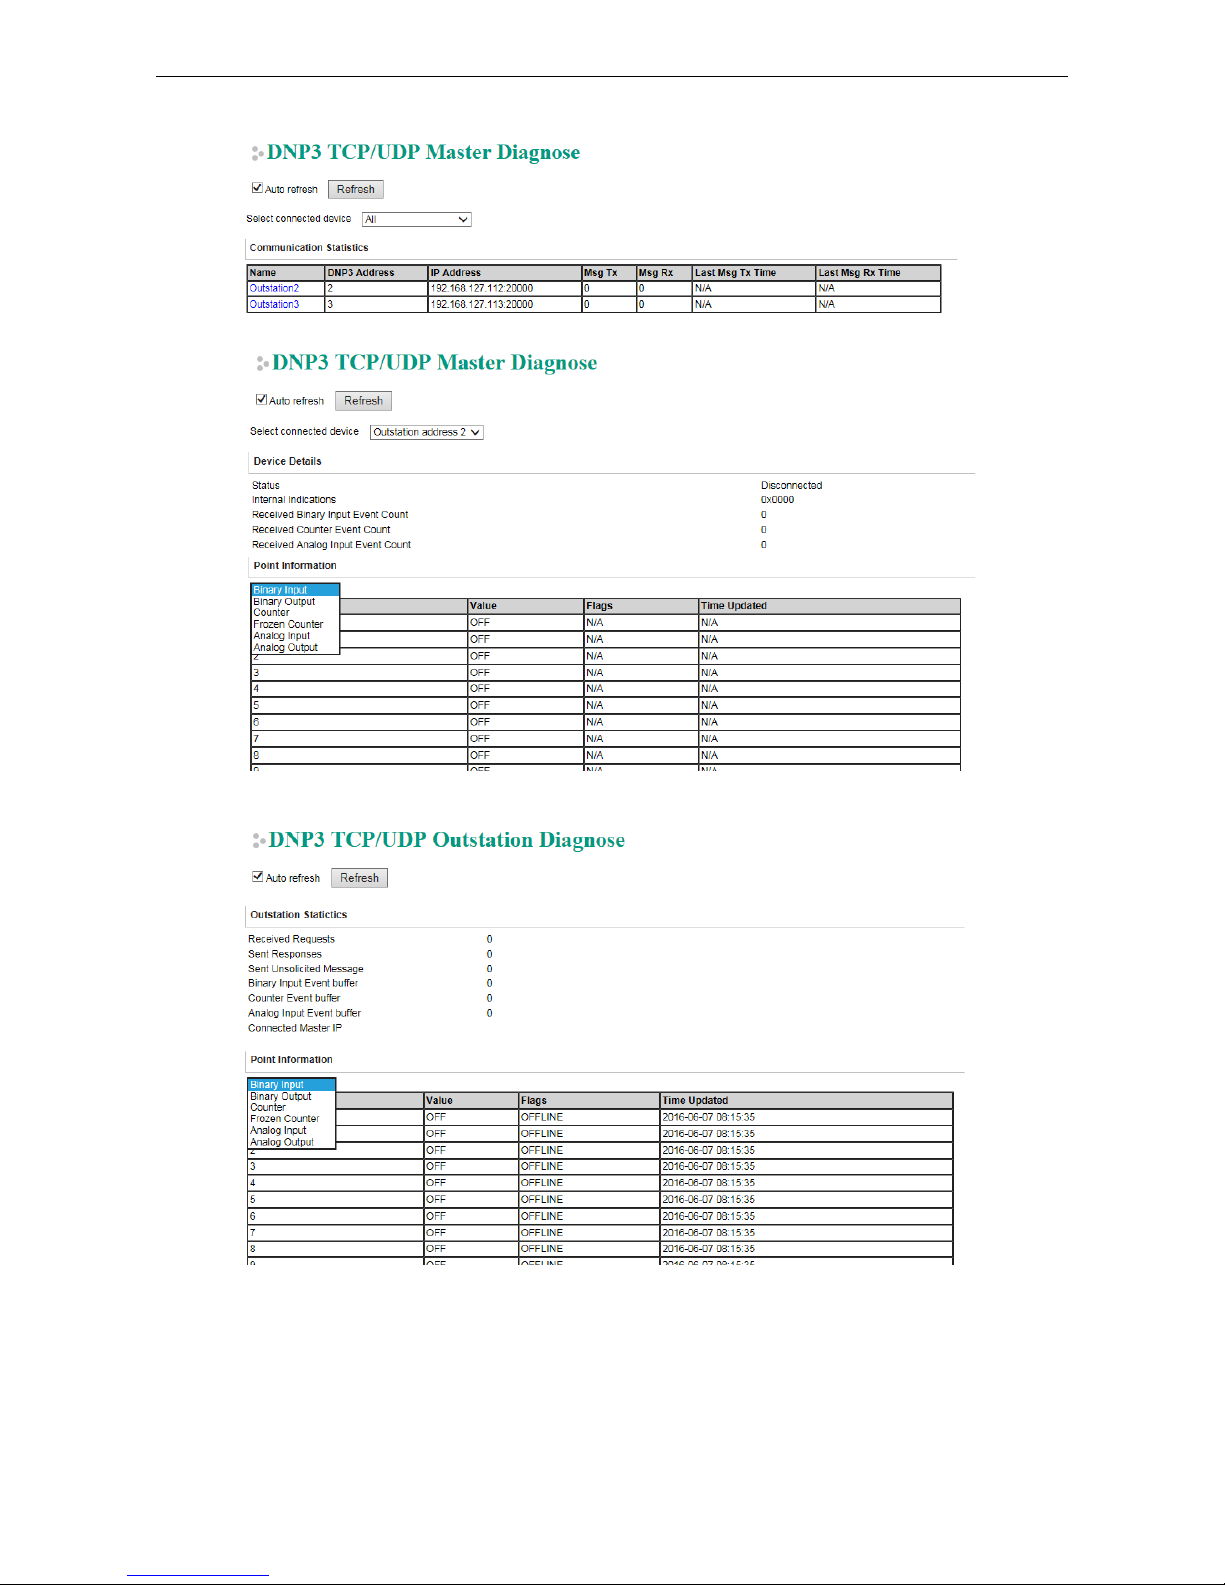Click the Value header in the Outstation table
1225x1585 pixels.
click(471, 1100)
